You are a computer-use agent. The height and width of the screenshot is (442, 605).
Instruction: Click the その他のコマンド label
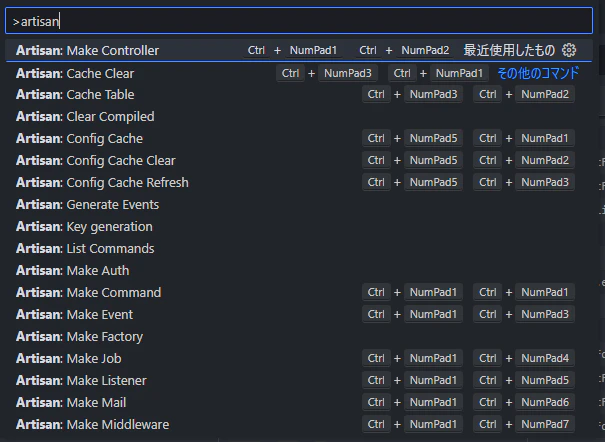pos(538,73)
